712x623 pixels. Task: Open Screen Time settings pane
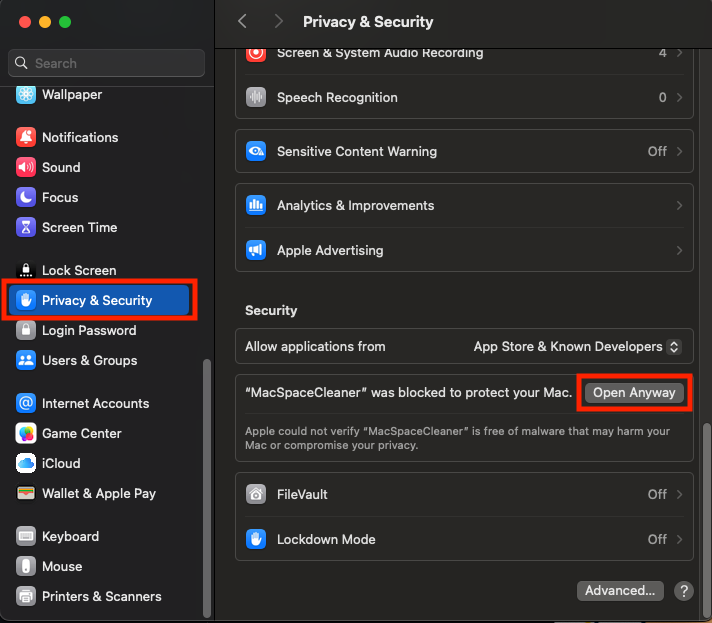tap(99, 227)
